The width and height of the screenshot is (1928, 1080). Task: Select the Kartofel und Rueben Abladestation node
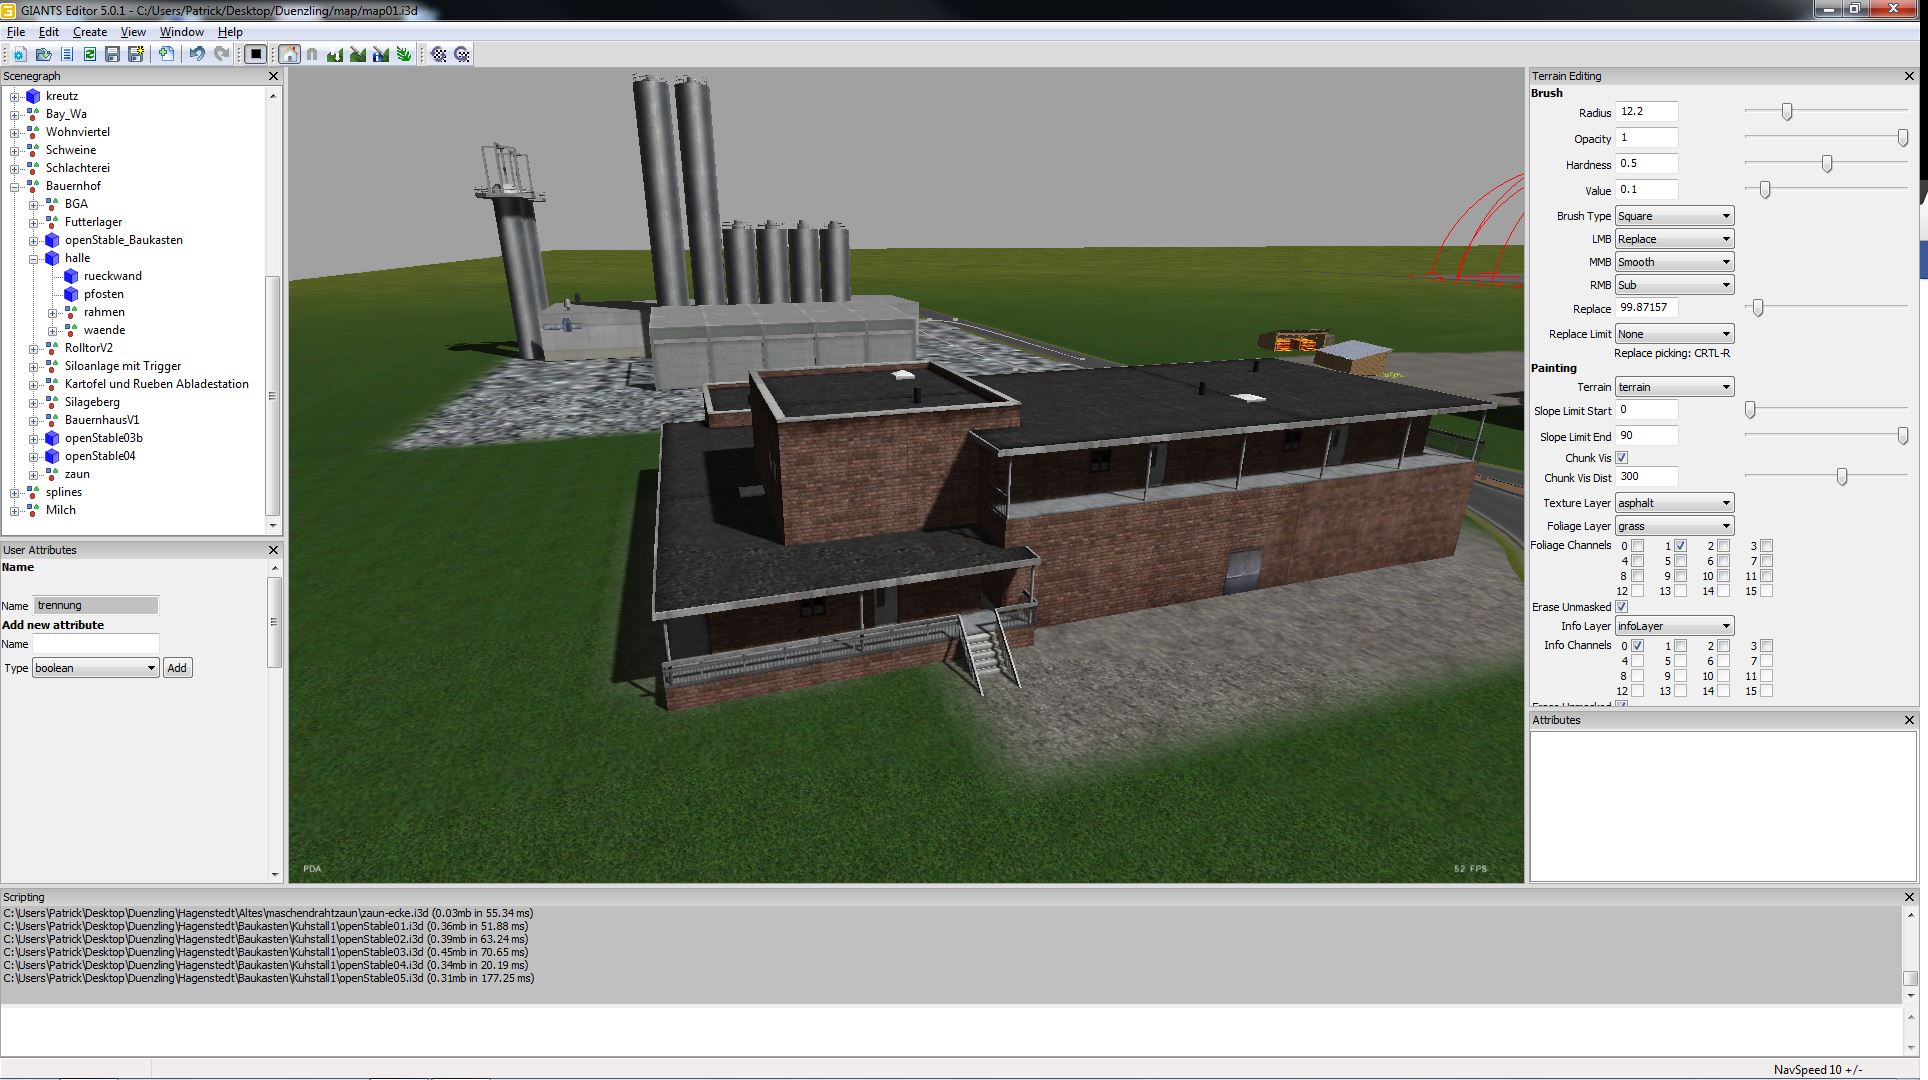[x=157, y=384]
